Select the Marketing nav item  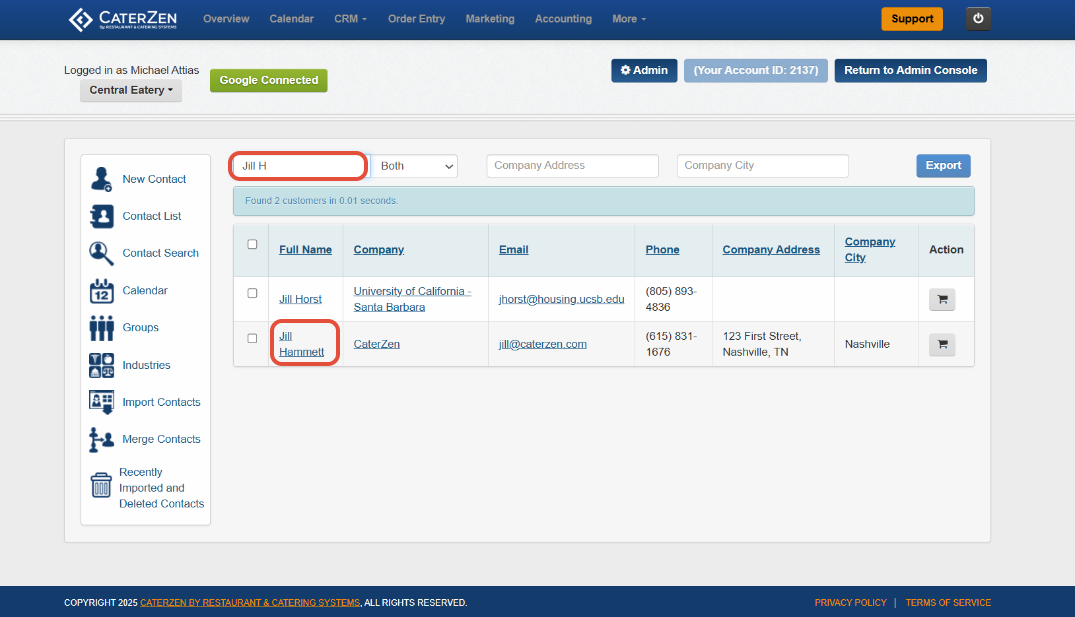(x=490, y=19)
